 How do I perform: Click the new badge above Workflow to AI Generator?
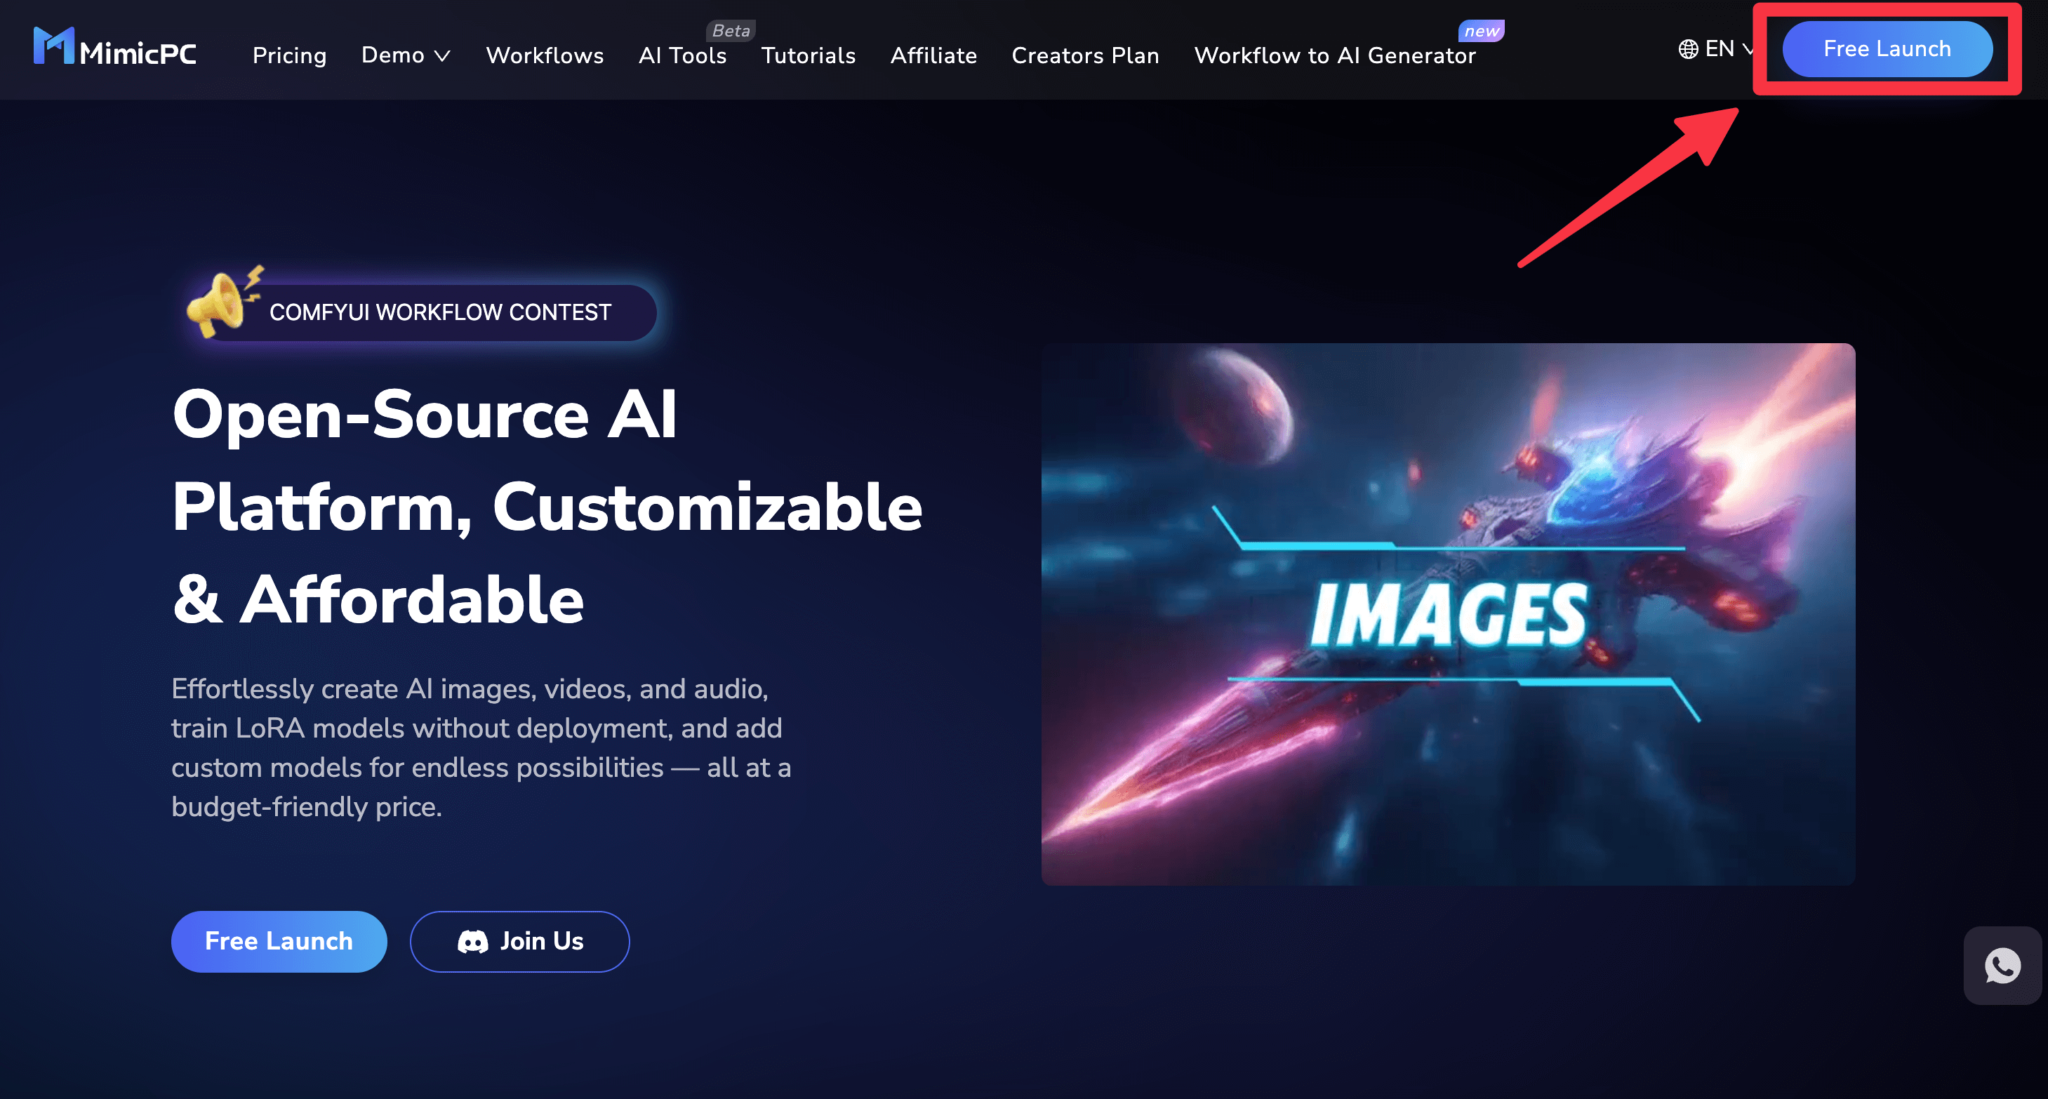(x=1482, y=30)
